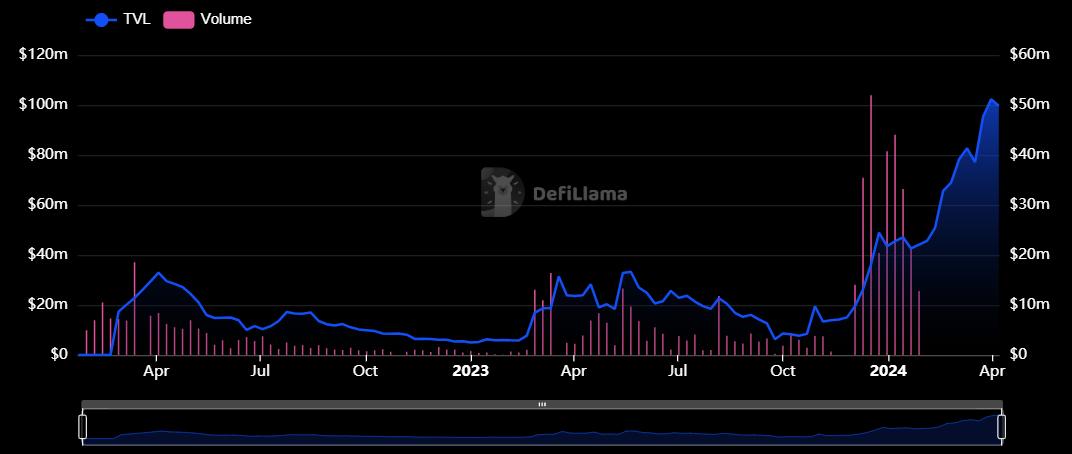The image size is (1072, 454).
Task: Click the $0 left axis label
Action: point(58,354)
